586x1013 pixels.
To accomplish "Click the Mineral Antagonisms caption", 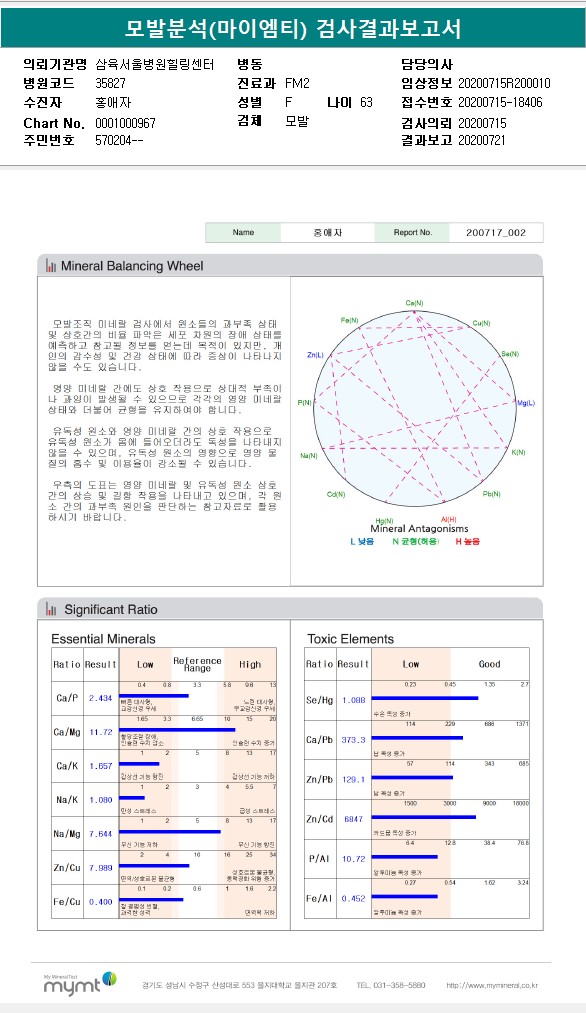I will point(419,528).
